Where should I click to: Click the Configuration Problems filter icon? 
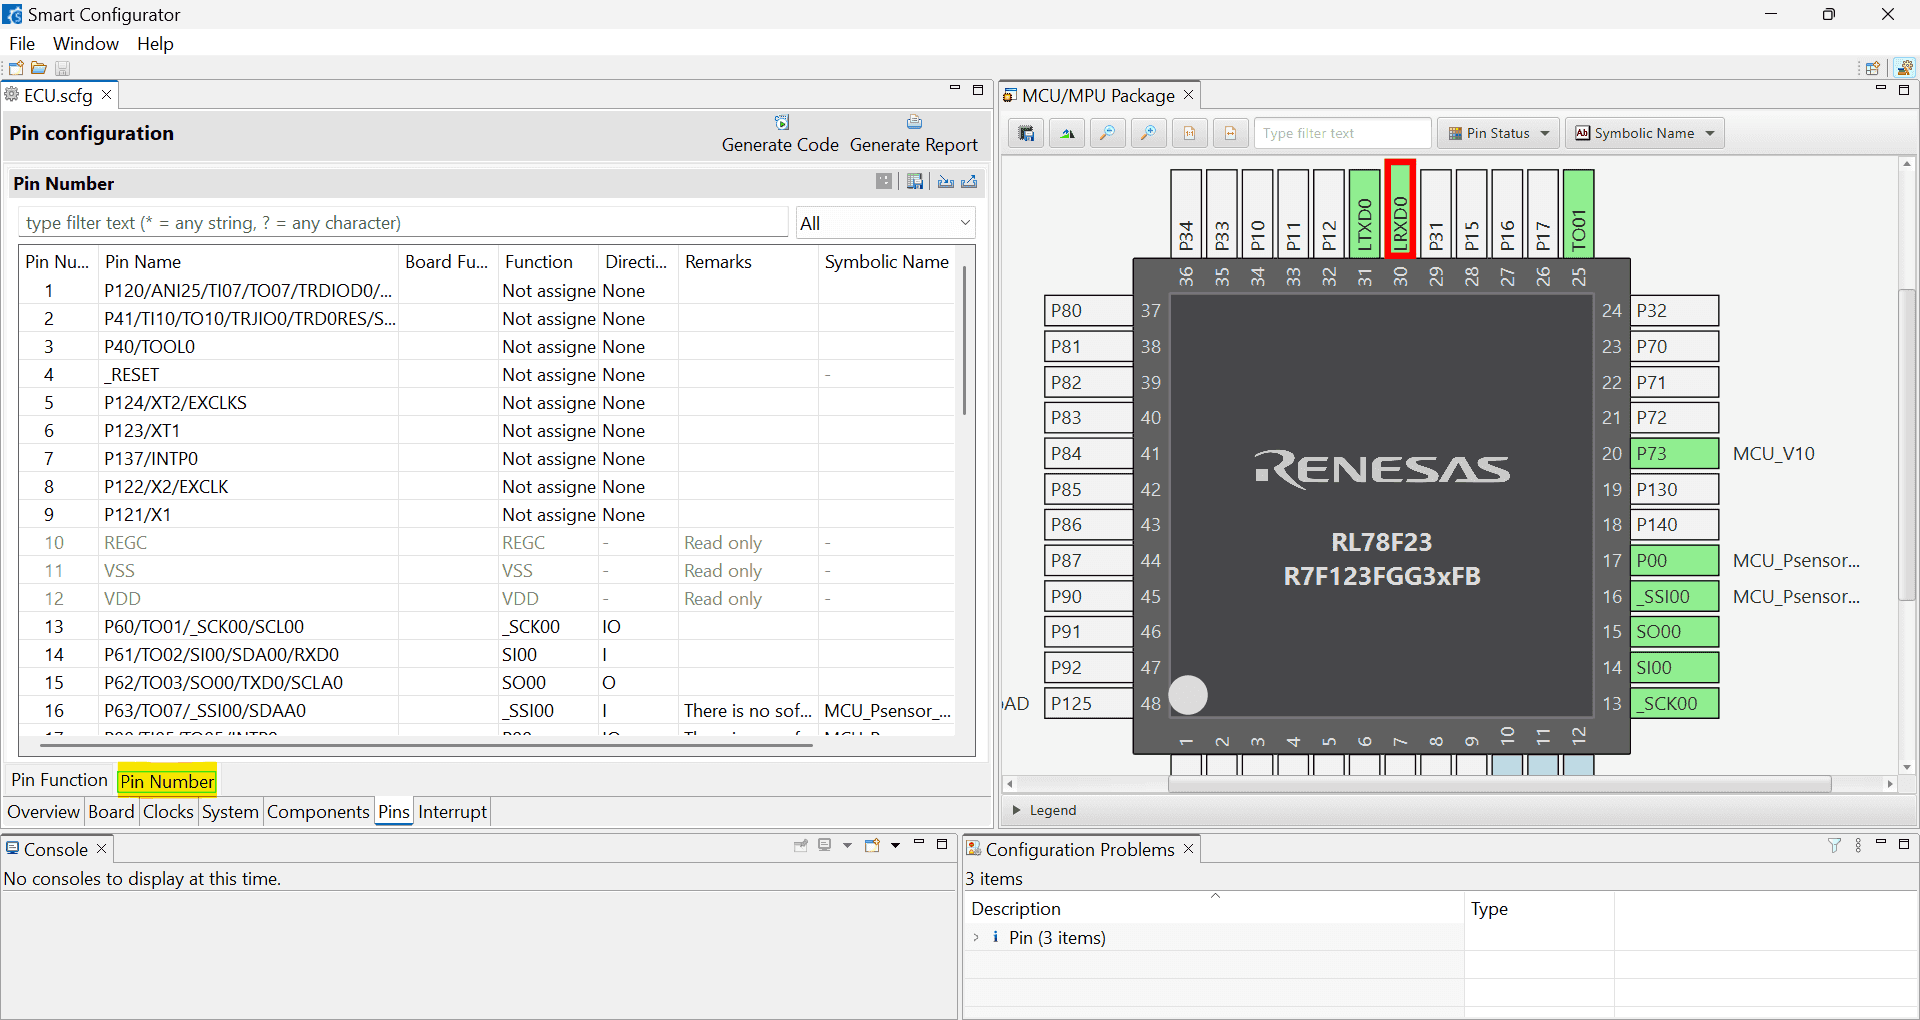point(1834,846)
